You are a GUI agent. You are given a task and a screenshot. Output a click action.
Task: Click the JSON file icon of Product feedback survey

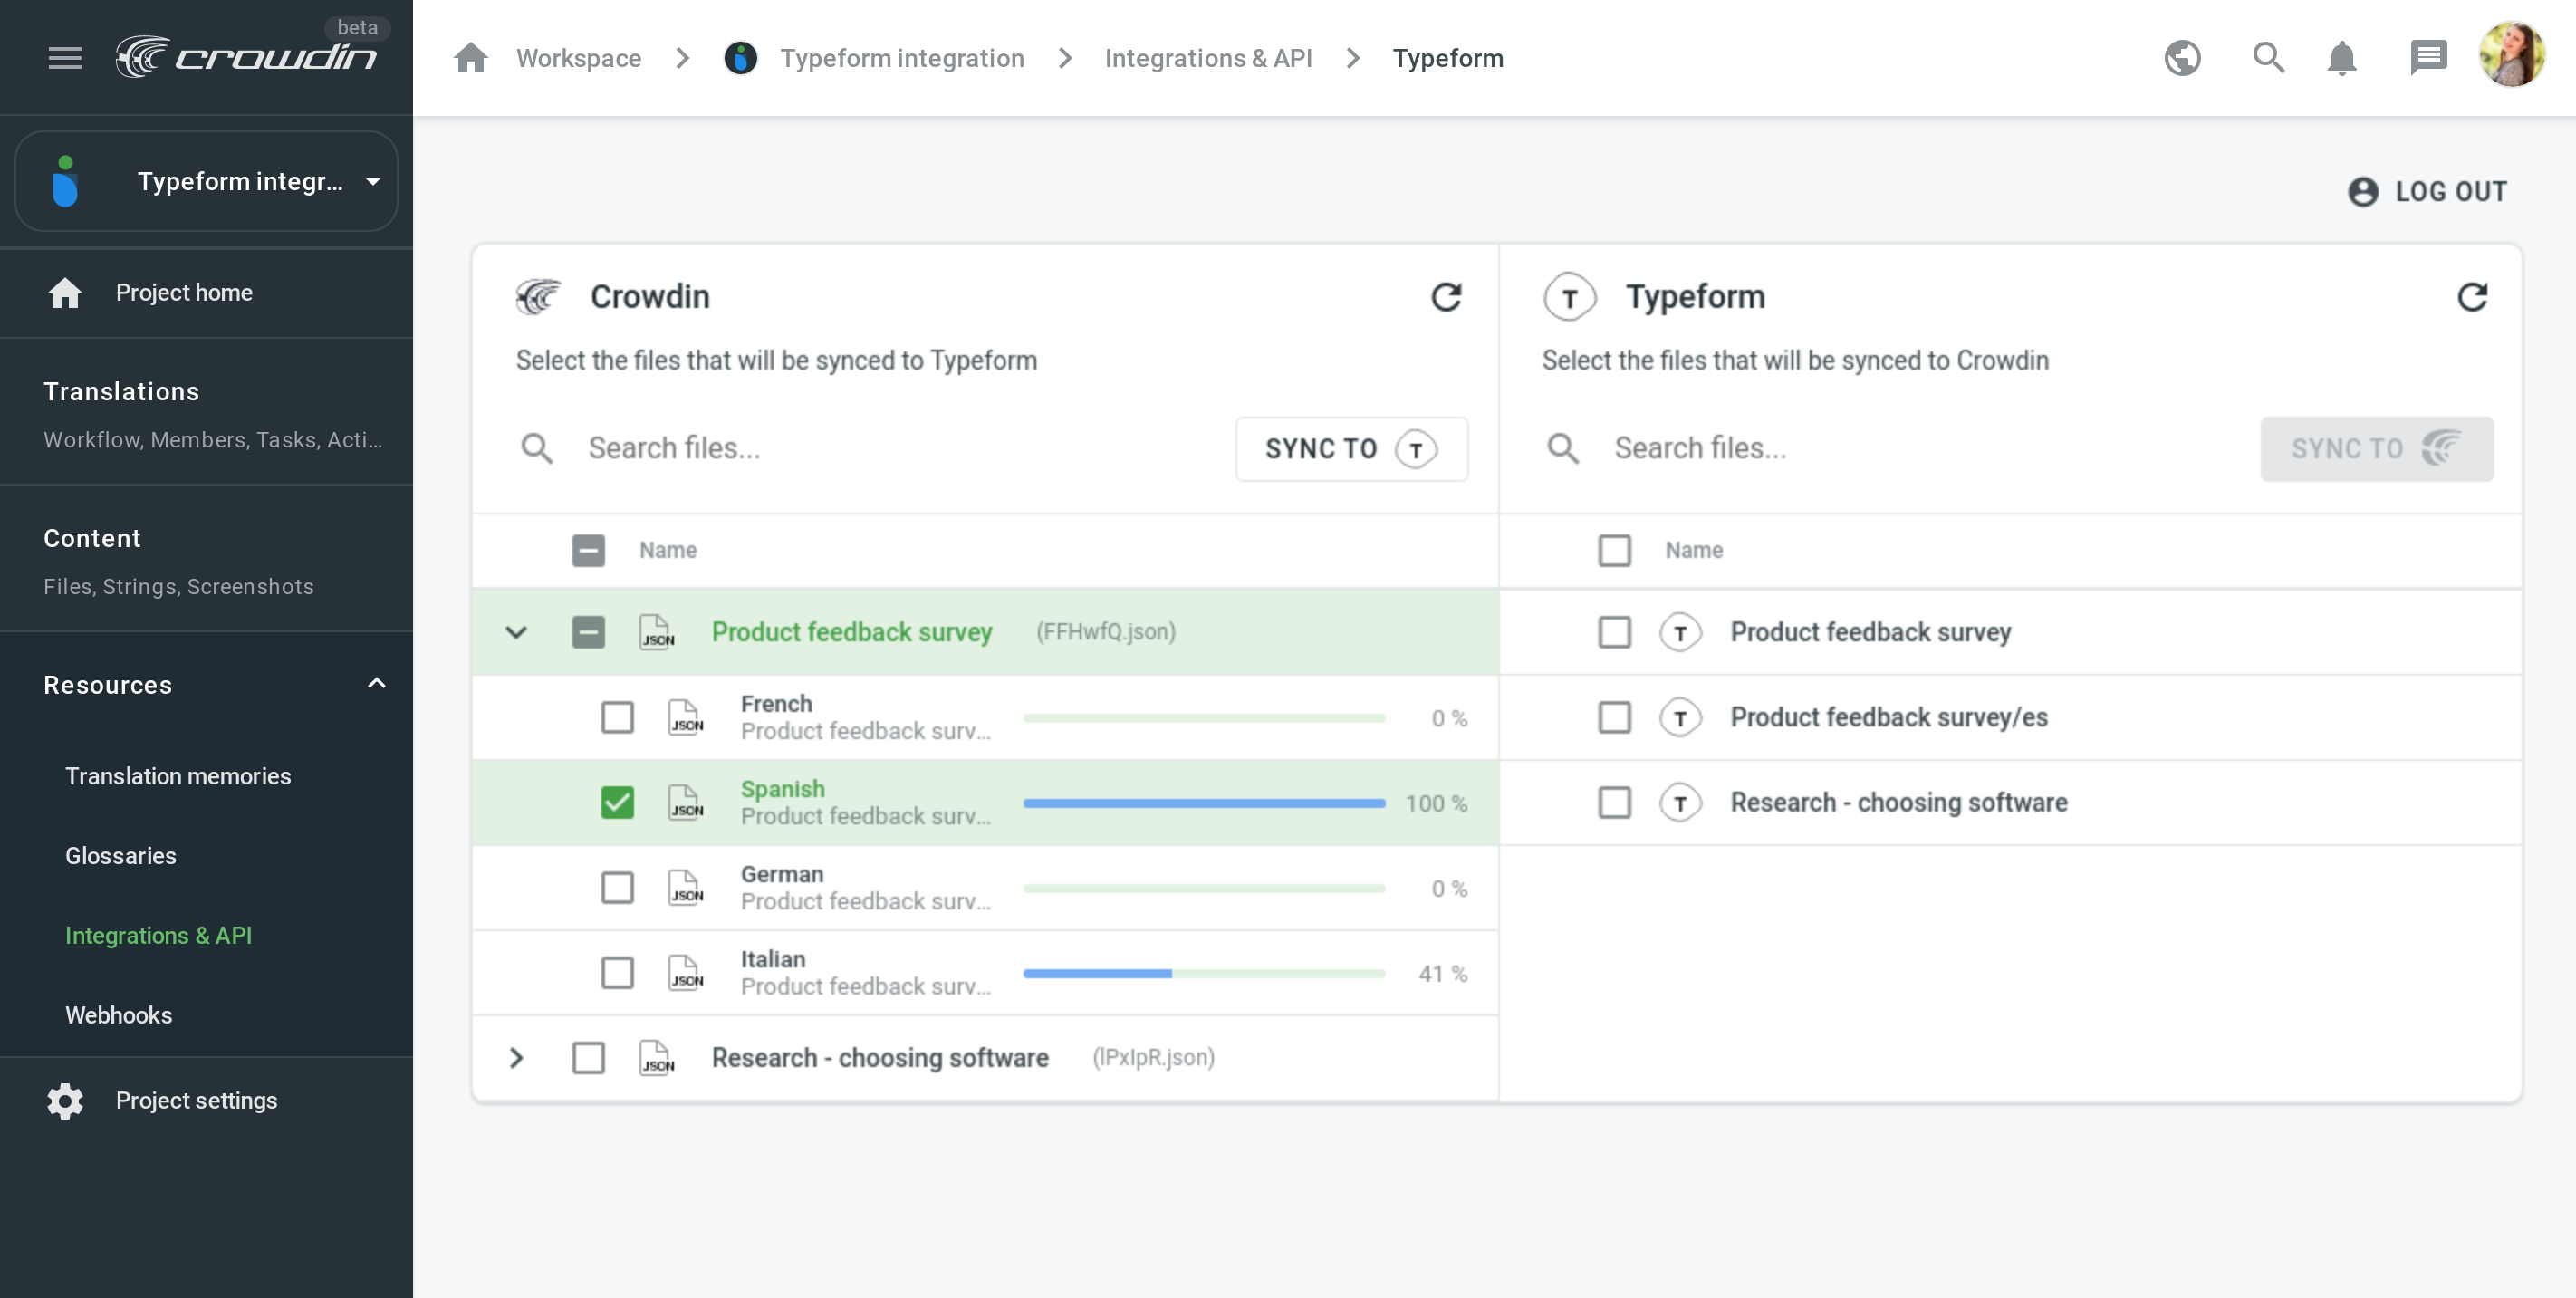(657, 632)
